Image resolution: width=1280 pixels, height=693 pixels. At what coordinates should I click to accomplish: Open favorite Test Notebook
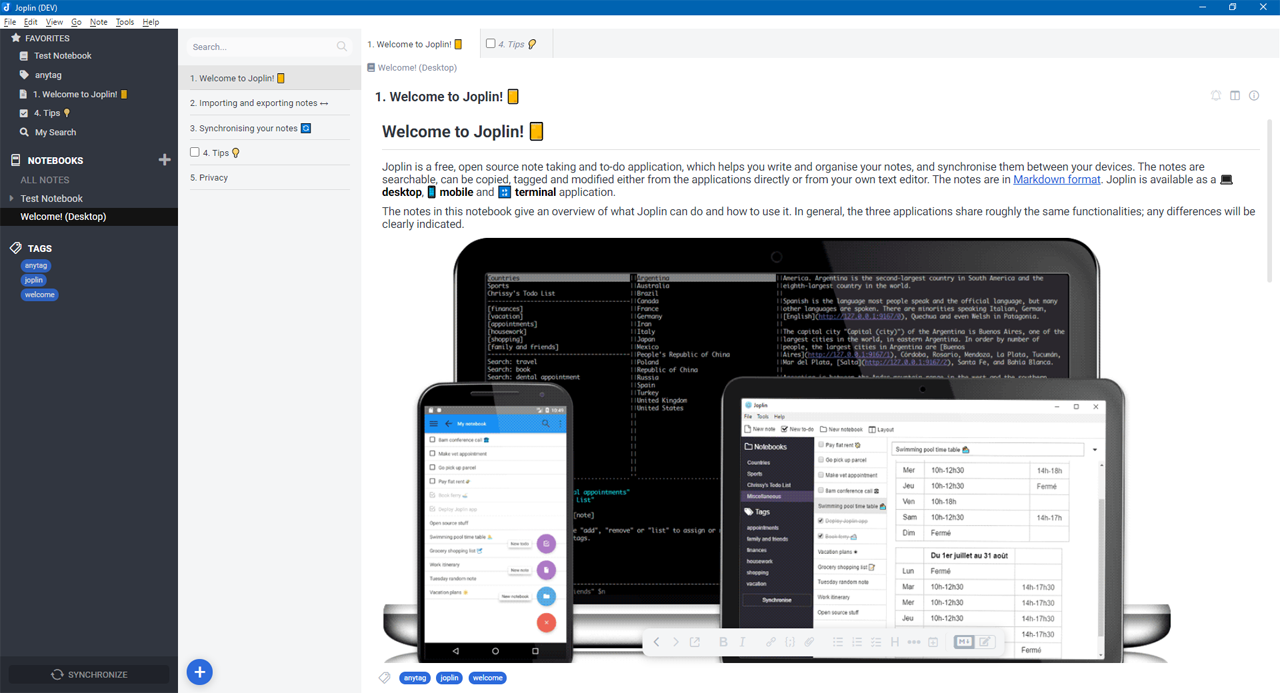click(x=62, y=56)
